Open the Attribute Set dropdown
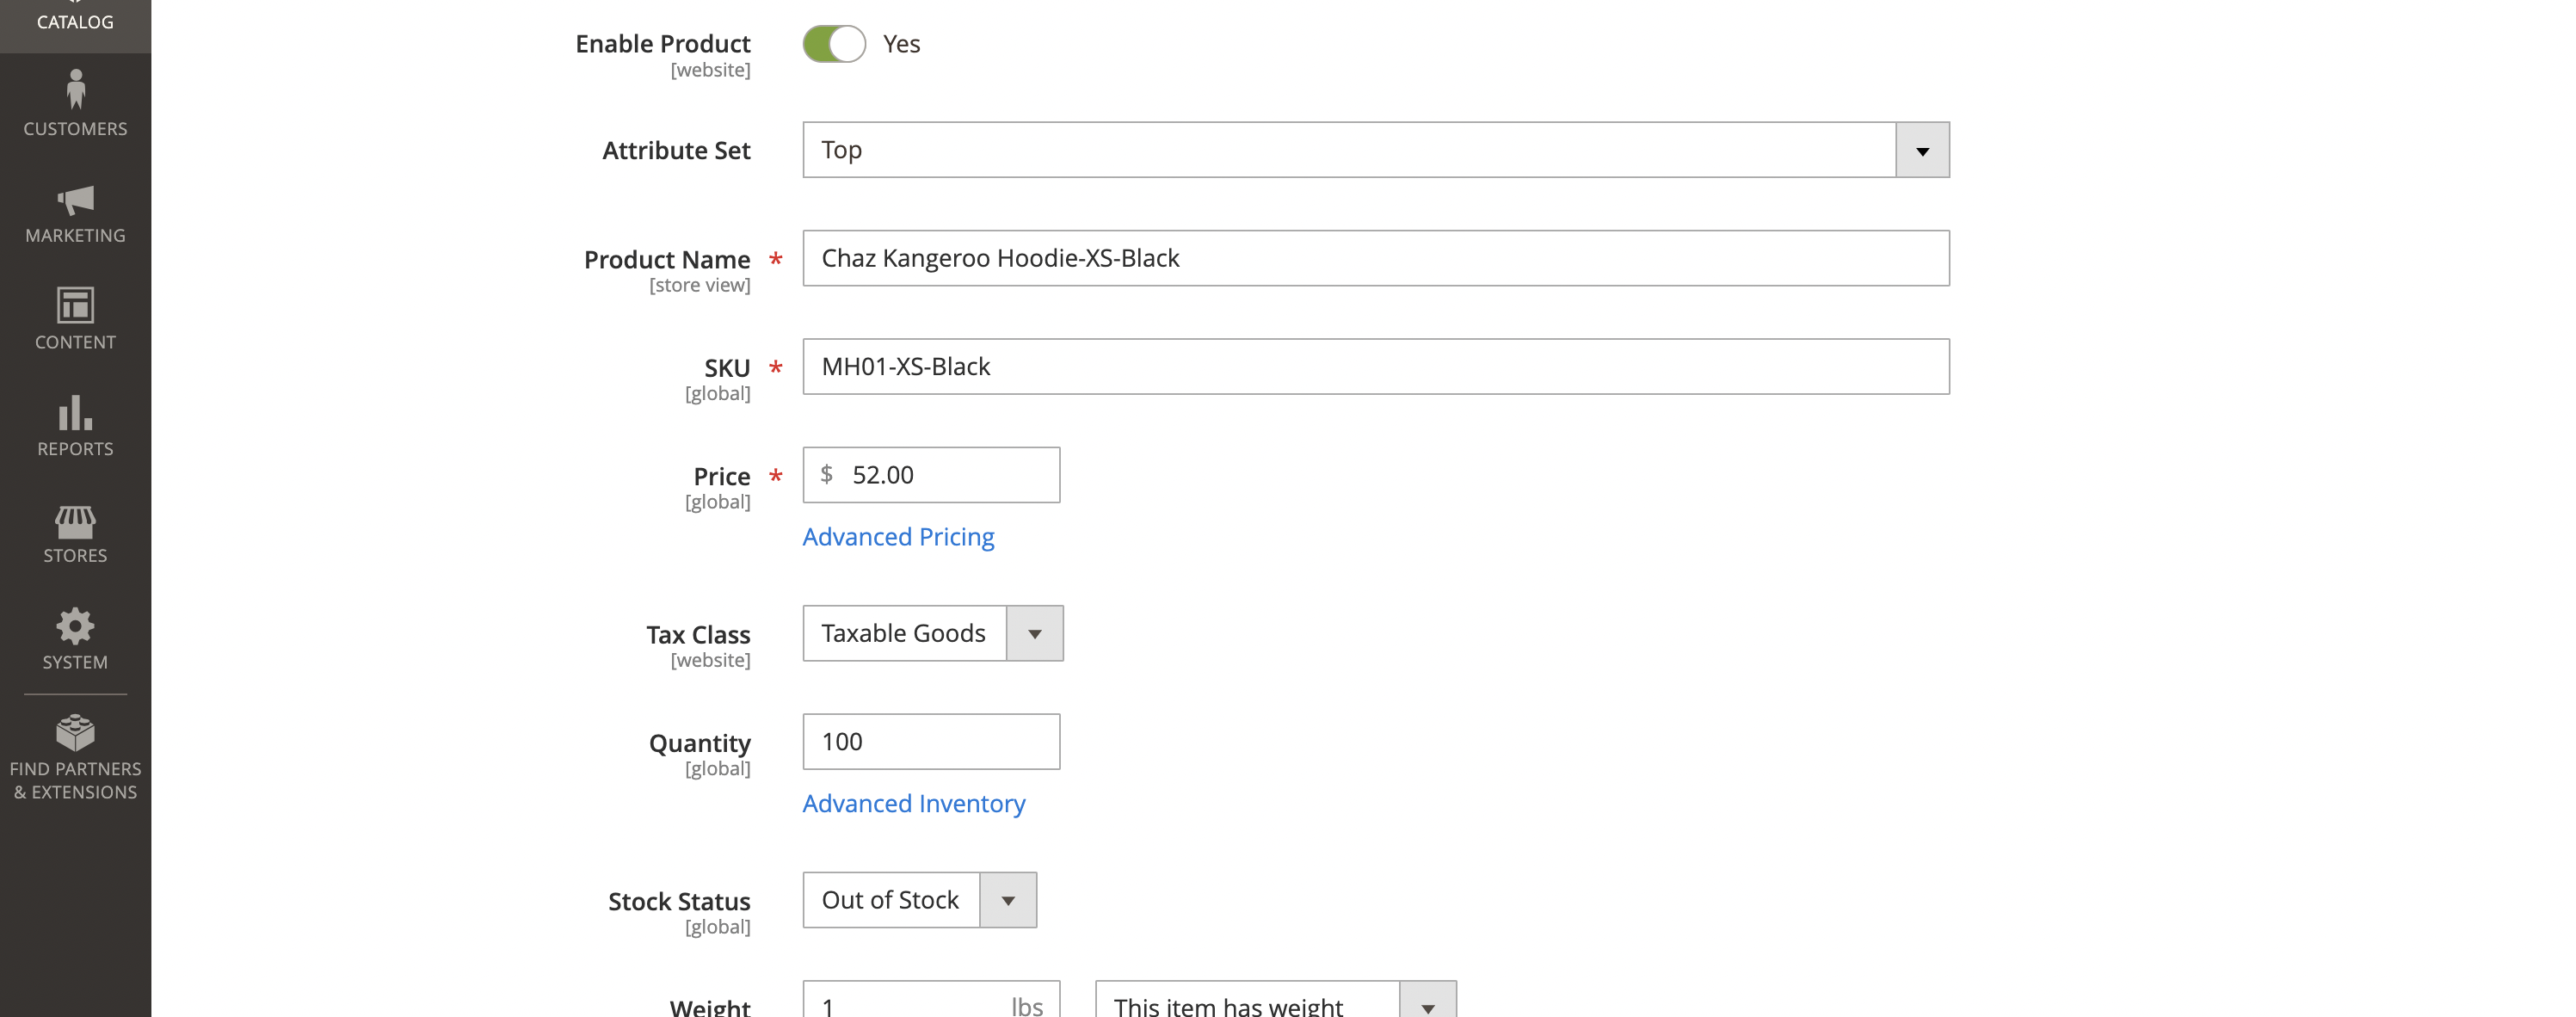 tap(1920, 149)
